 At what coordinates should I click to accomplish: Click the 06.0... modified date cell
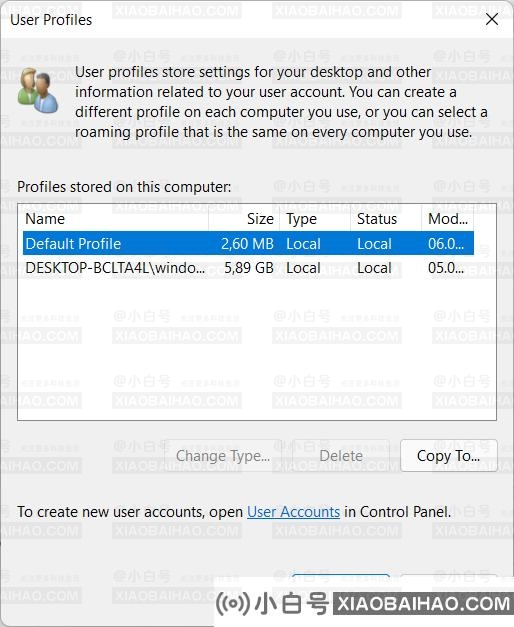pyautogui.click(x=446, y=244)
